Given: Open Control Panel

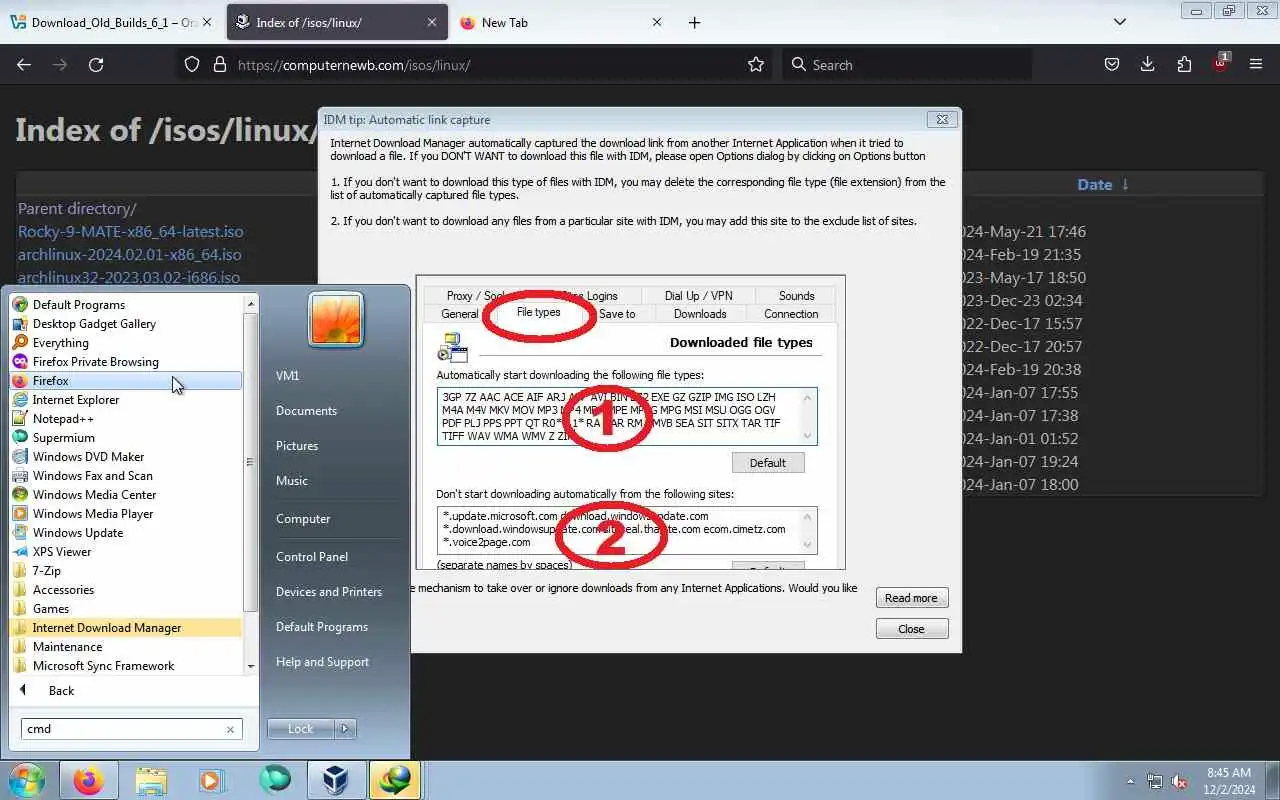Looking at the screenshot, I should click(x=312, y=557).
